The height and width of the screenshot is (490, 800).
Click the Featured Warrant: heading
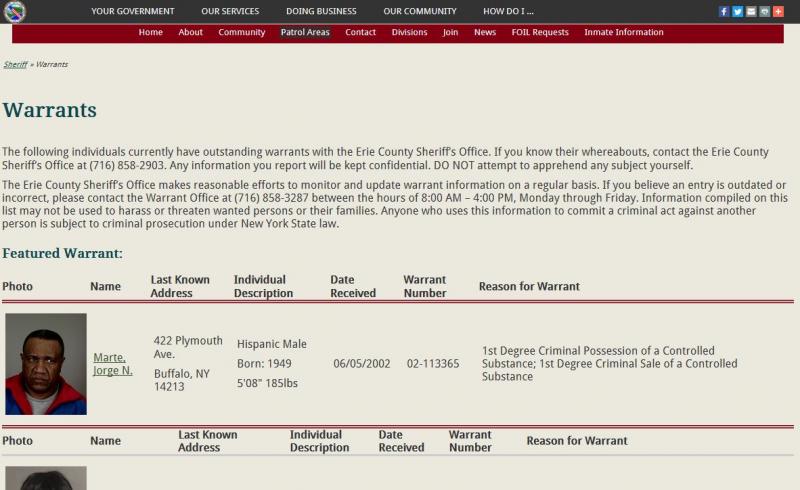pos(62,253)
